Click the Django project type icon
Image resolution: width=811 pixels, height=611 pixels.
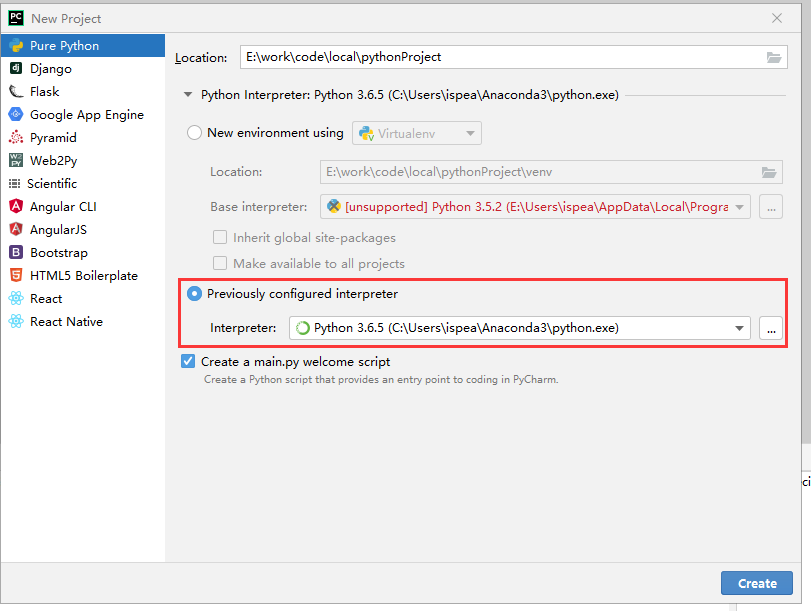point(16,68)
